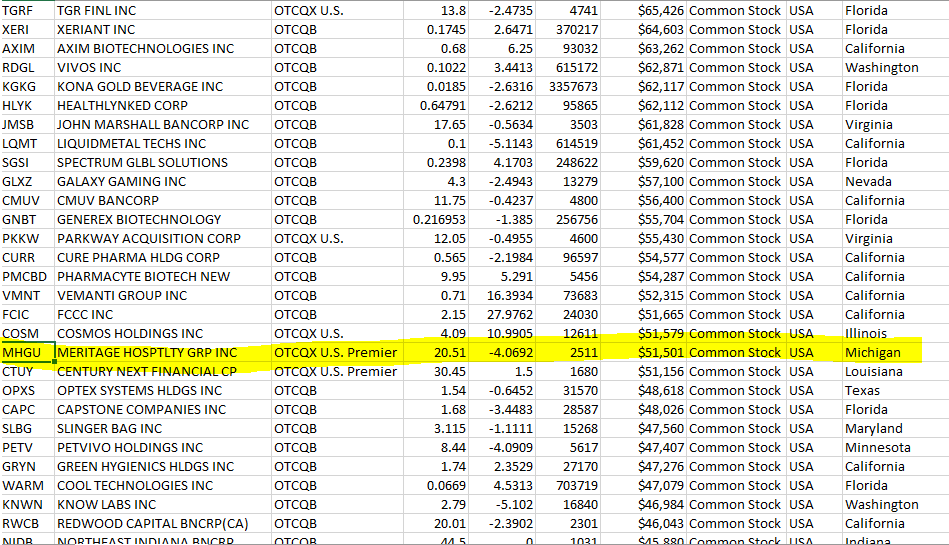Select OTCQX U.S. Premier cell in MHGU row

point(337,352)
